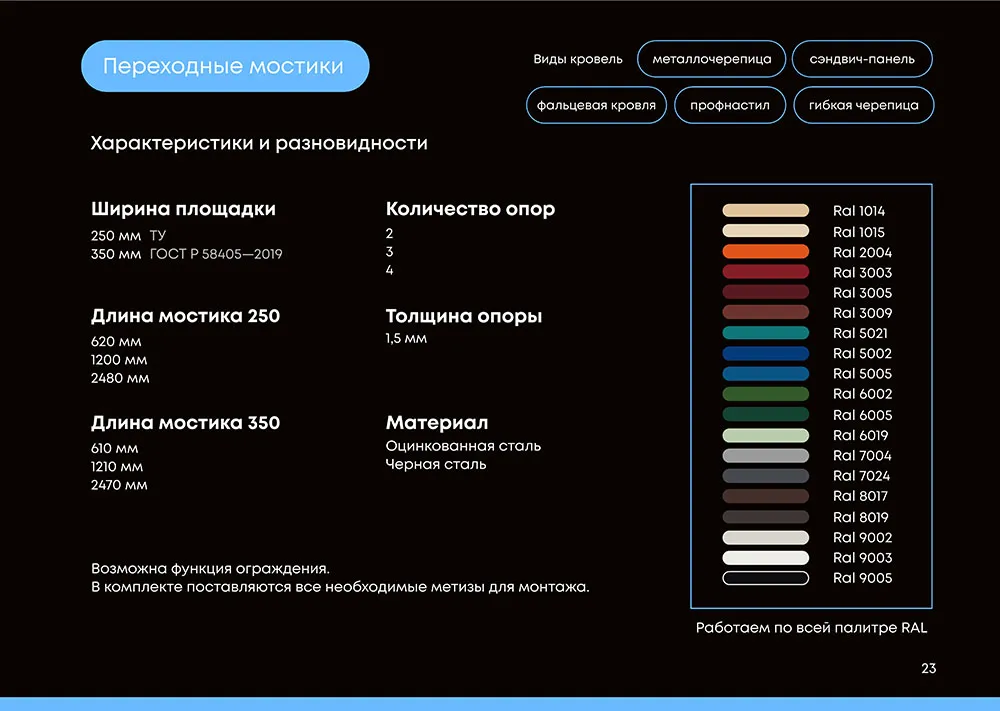Screen dimensions: 1000x711
Task: Click the "ГОСТ Р 58405—2019" standard text
Action: (x=216, y=254)
